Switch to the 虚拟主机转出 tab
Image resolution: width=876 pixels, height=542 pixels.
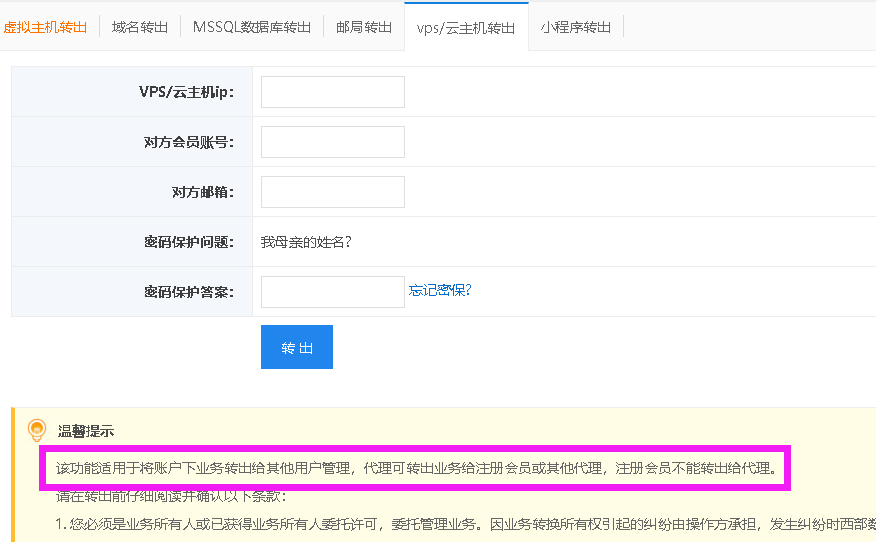pos(45,27)
